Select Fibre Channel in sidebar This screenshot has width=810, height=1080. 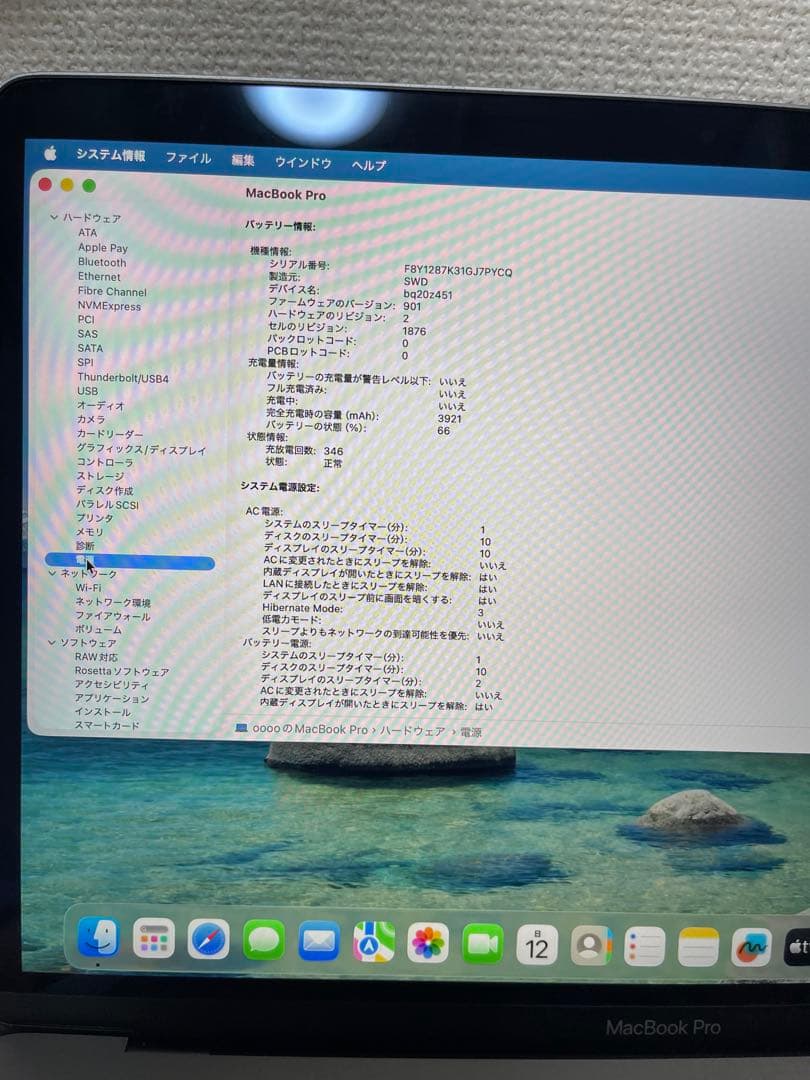[112, 291]
